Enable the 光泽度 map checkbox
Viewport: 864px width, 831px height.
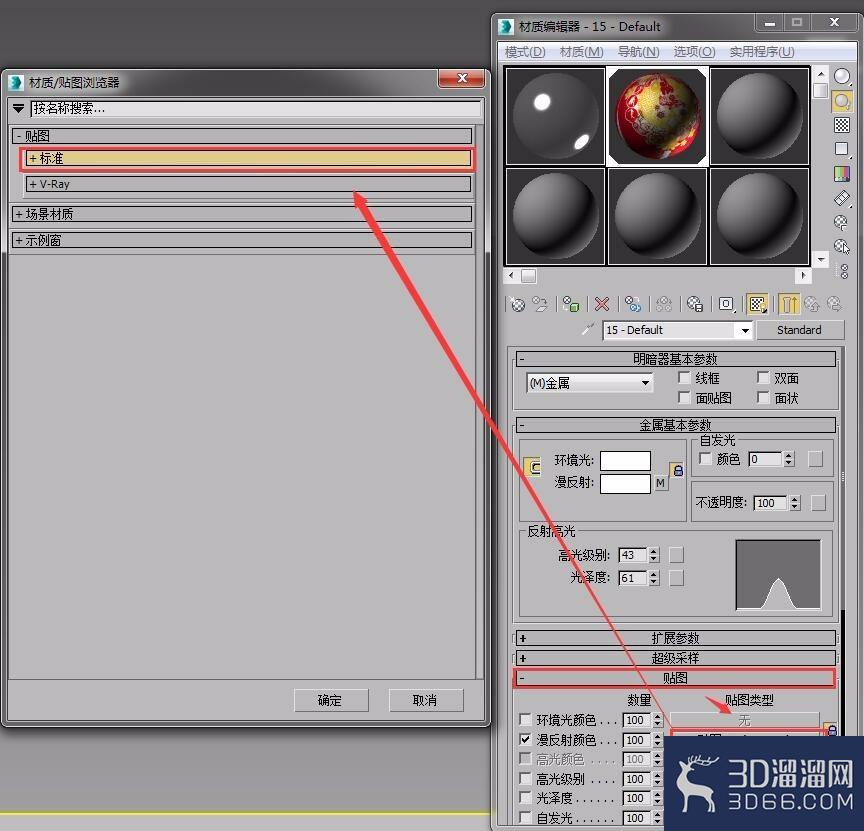pos(526,798)
